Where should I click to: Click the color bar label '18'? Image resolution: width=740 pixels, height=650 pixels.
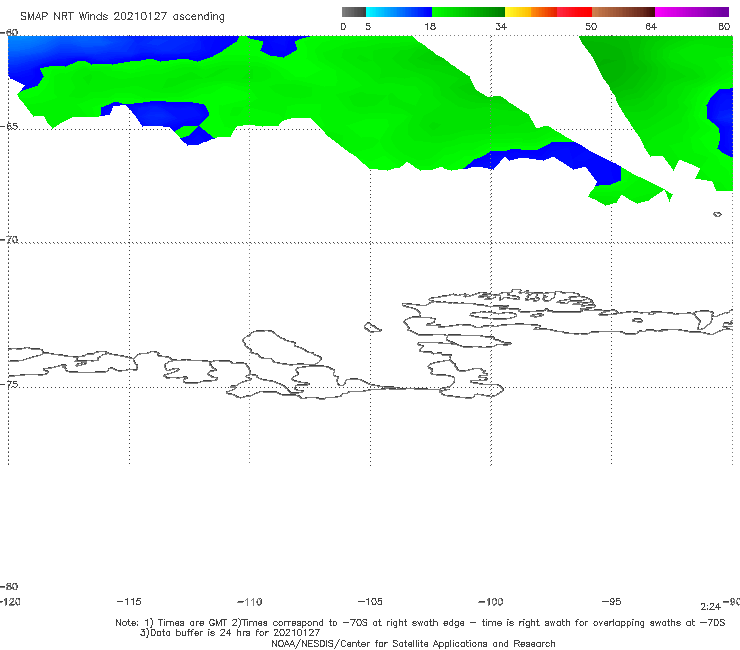430,27
